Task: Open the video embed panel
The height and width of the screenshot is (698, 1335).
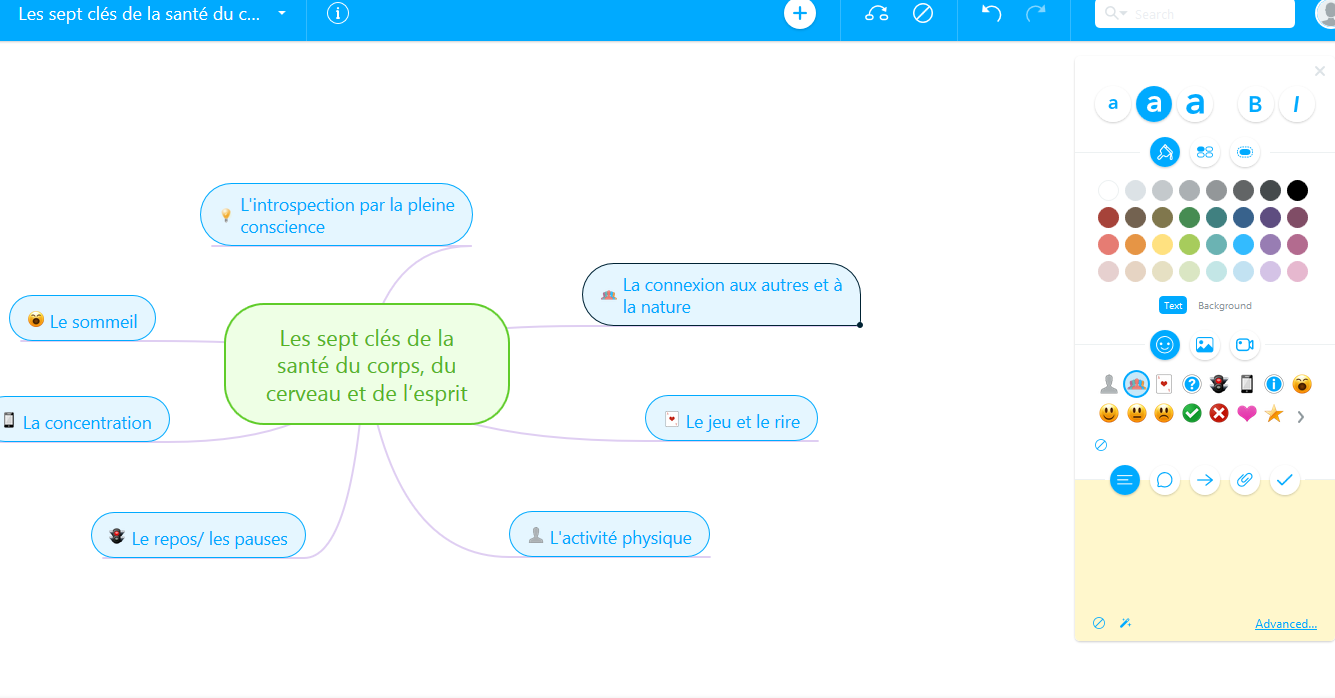Action: 1244,345
